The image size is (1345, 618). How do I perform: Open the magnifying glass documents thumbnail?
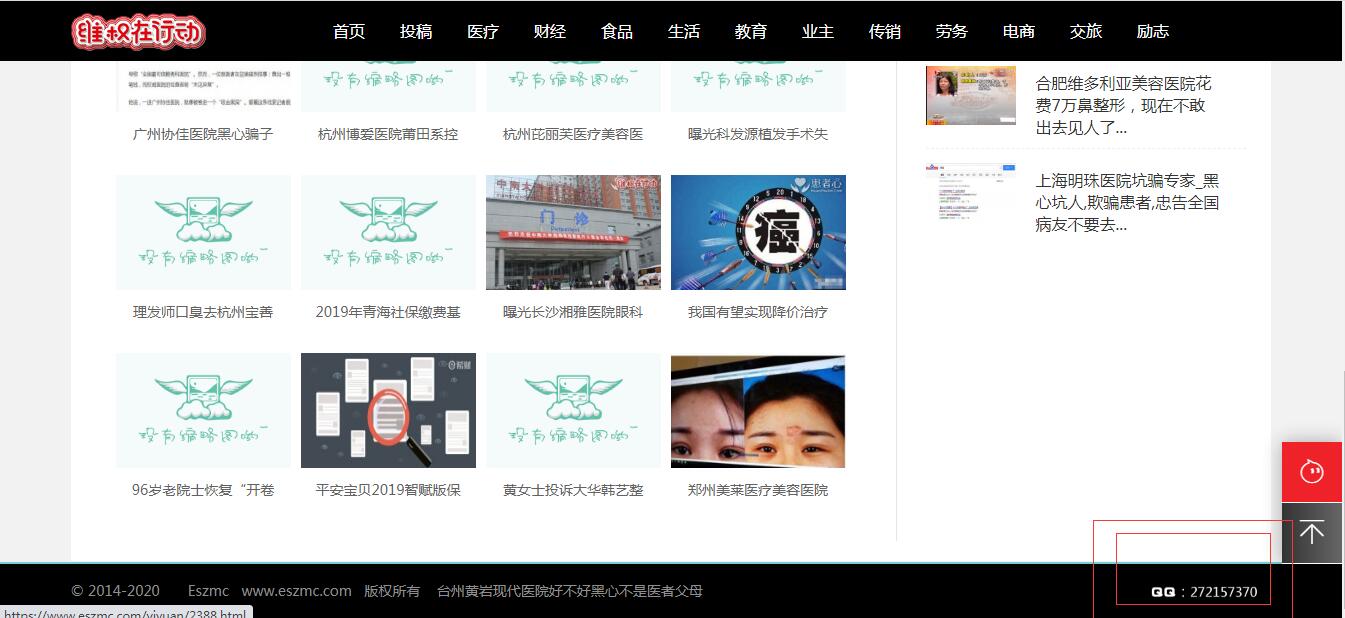[388, 410]
